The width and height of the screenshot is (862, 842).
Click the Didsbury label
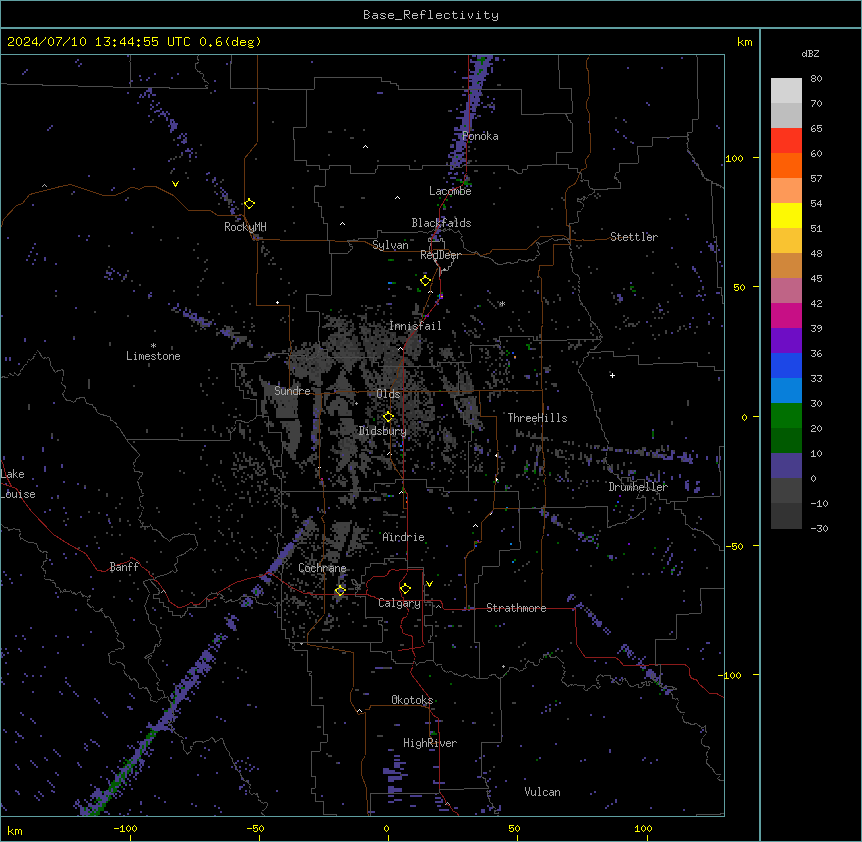pos(383,431)
